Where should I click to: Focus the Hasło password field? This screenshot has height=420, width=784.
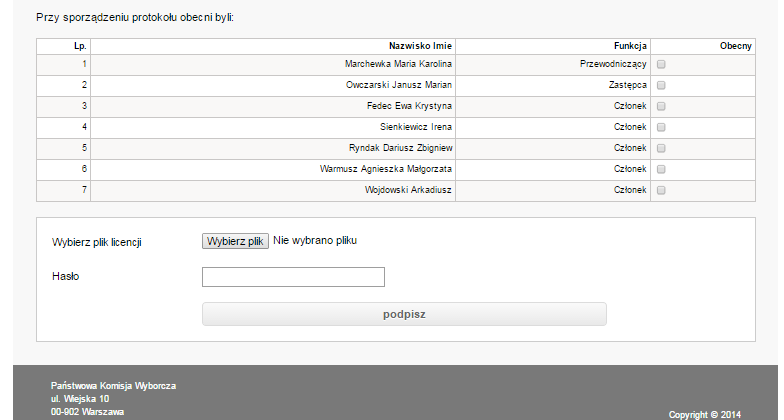[x=293, y=277]
